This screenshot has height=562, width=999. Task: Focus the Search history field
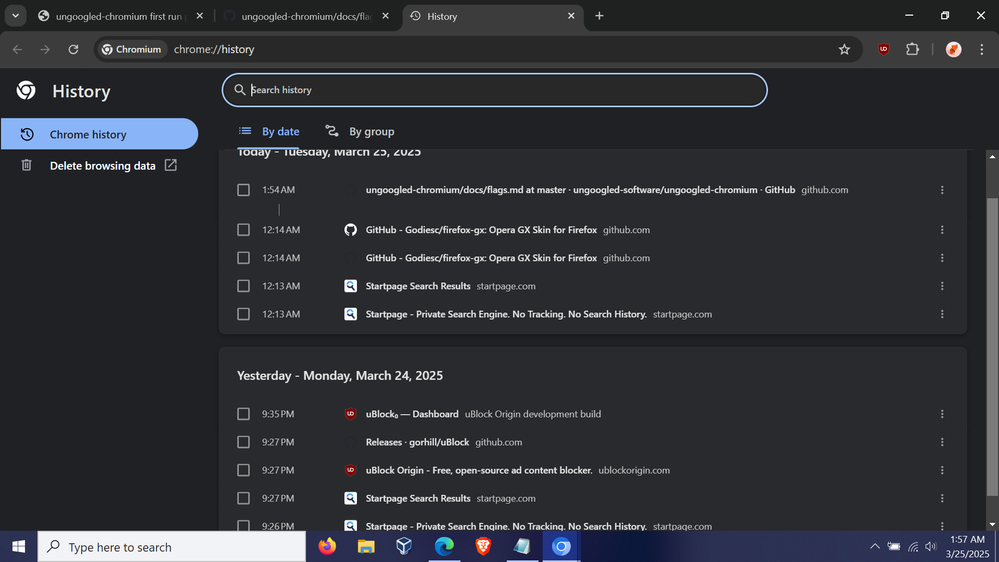tap(494, 90)
